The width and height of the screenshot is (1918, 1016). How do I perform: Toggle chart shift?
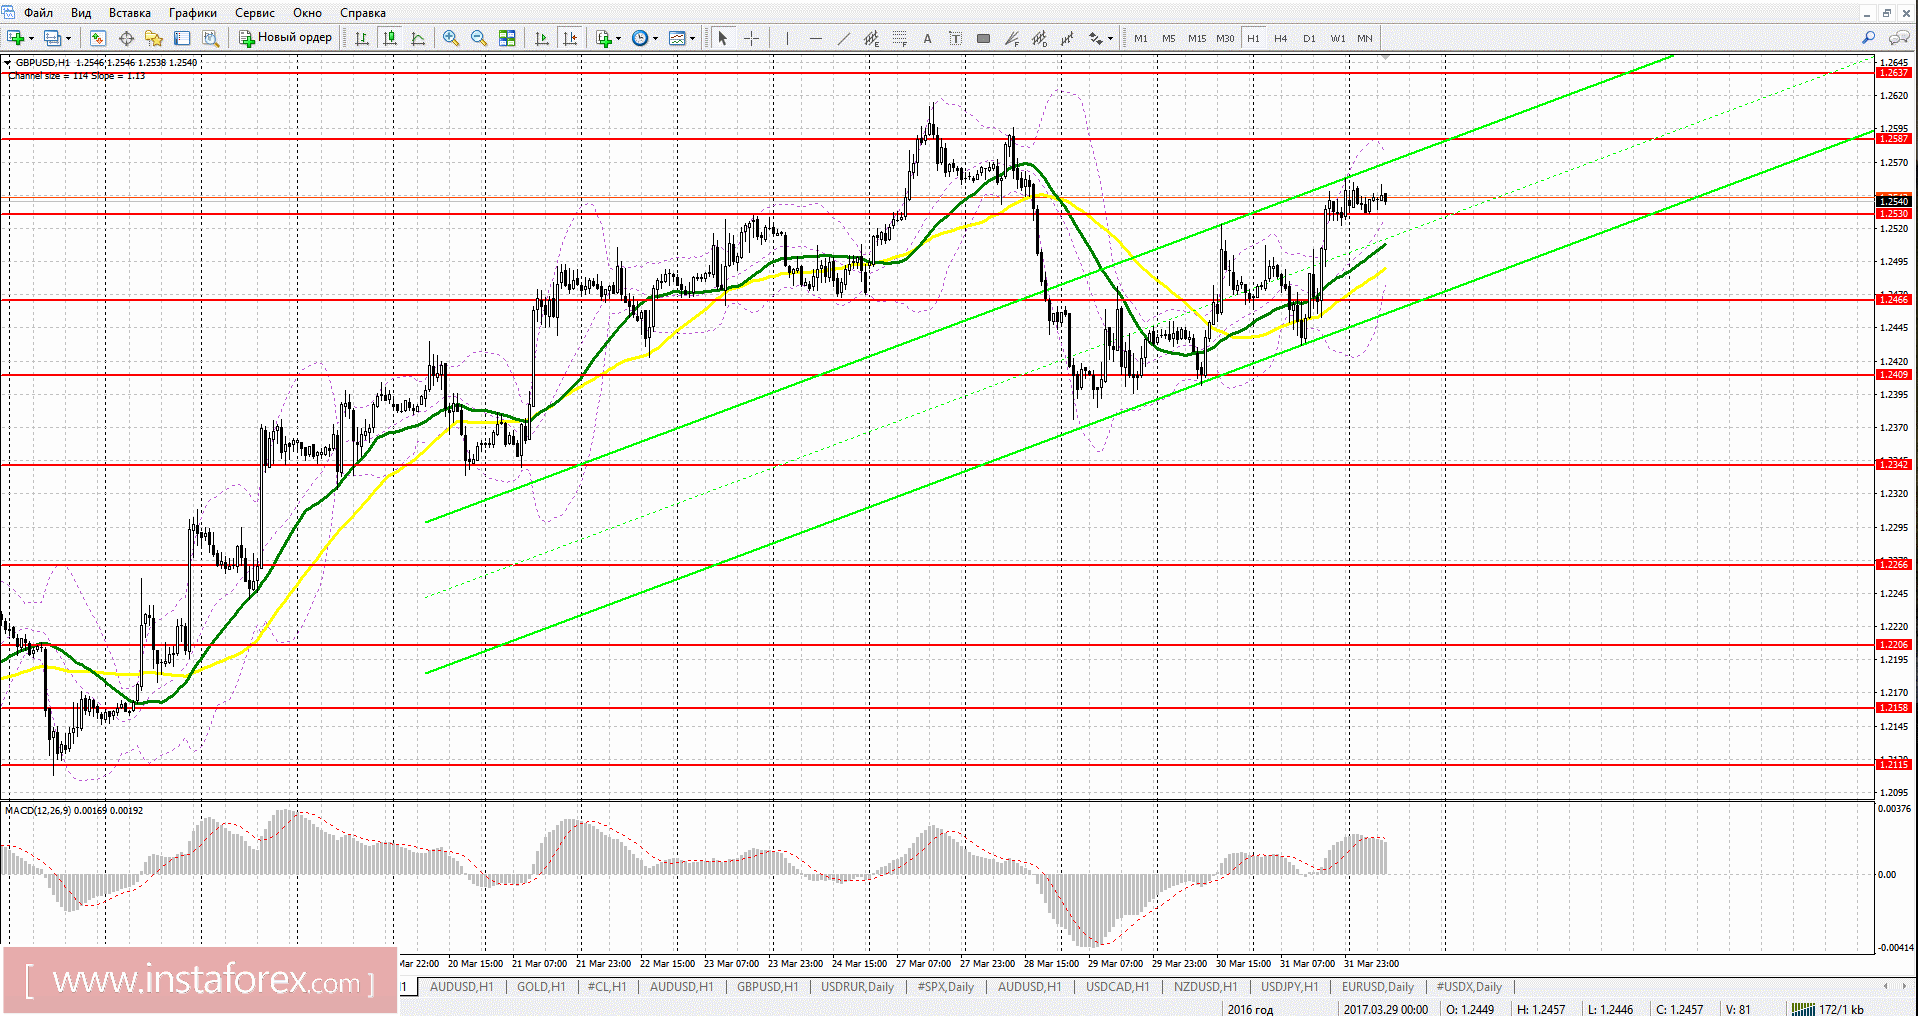pyautogui.click(x=570, y=38)
